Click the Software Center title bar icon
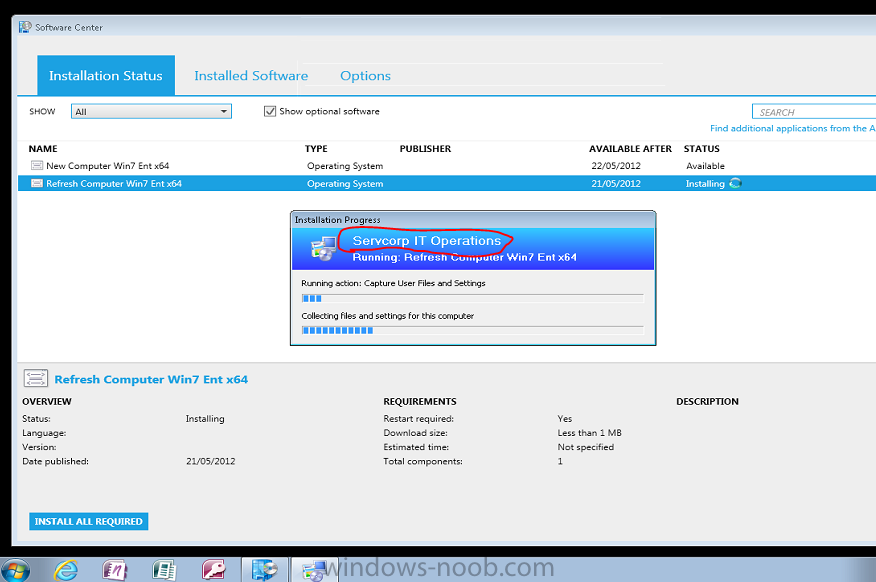876x582 pixels. [25, 27]
